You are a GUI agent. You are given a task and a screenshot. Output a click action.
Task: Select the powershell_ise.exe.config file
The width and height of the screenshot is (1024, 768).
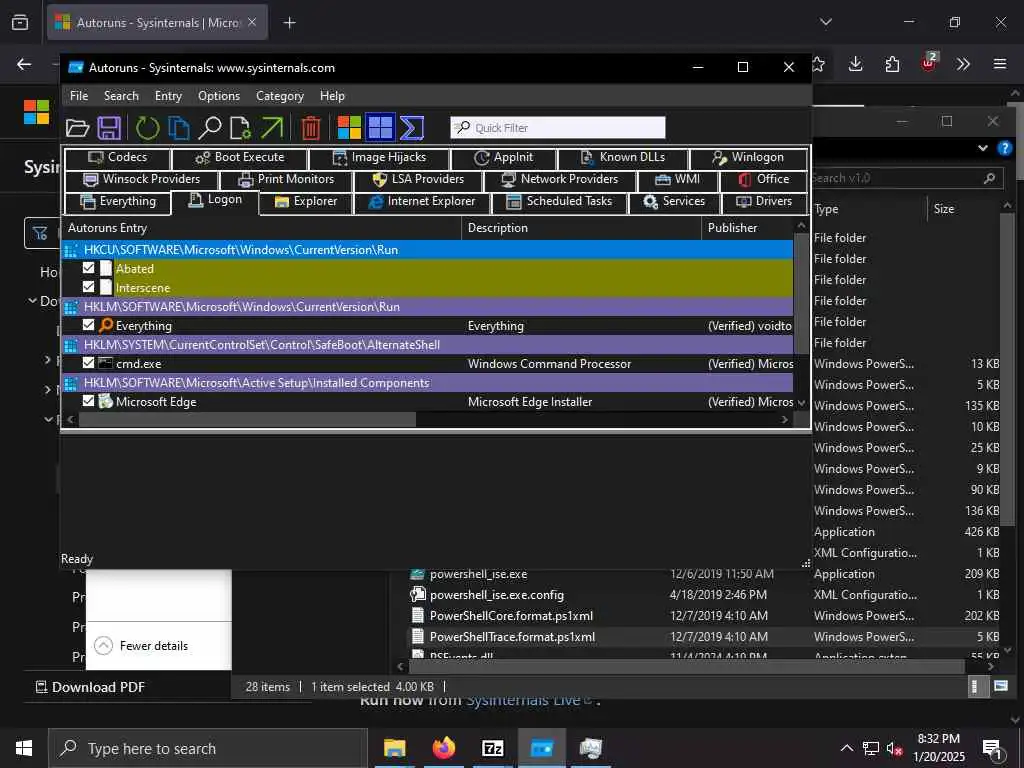coord(496,595)
